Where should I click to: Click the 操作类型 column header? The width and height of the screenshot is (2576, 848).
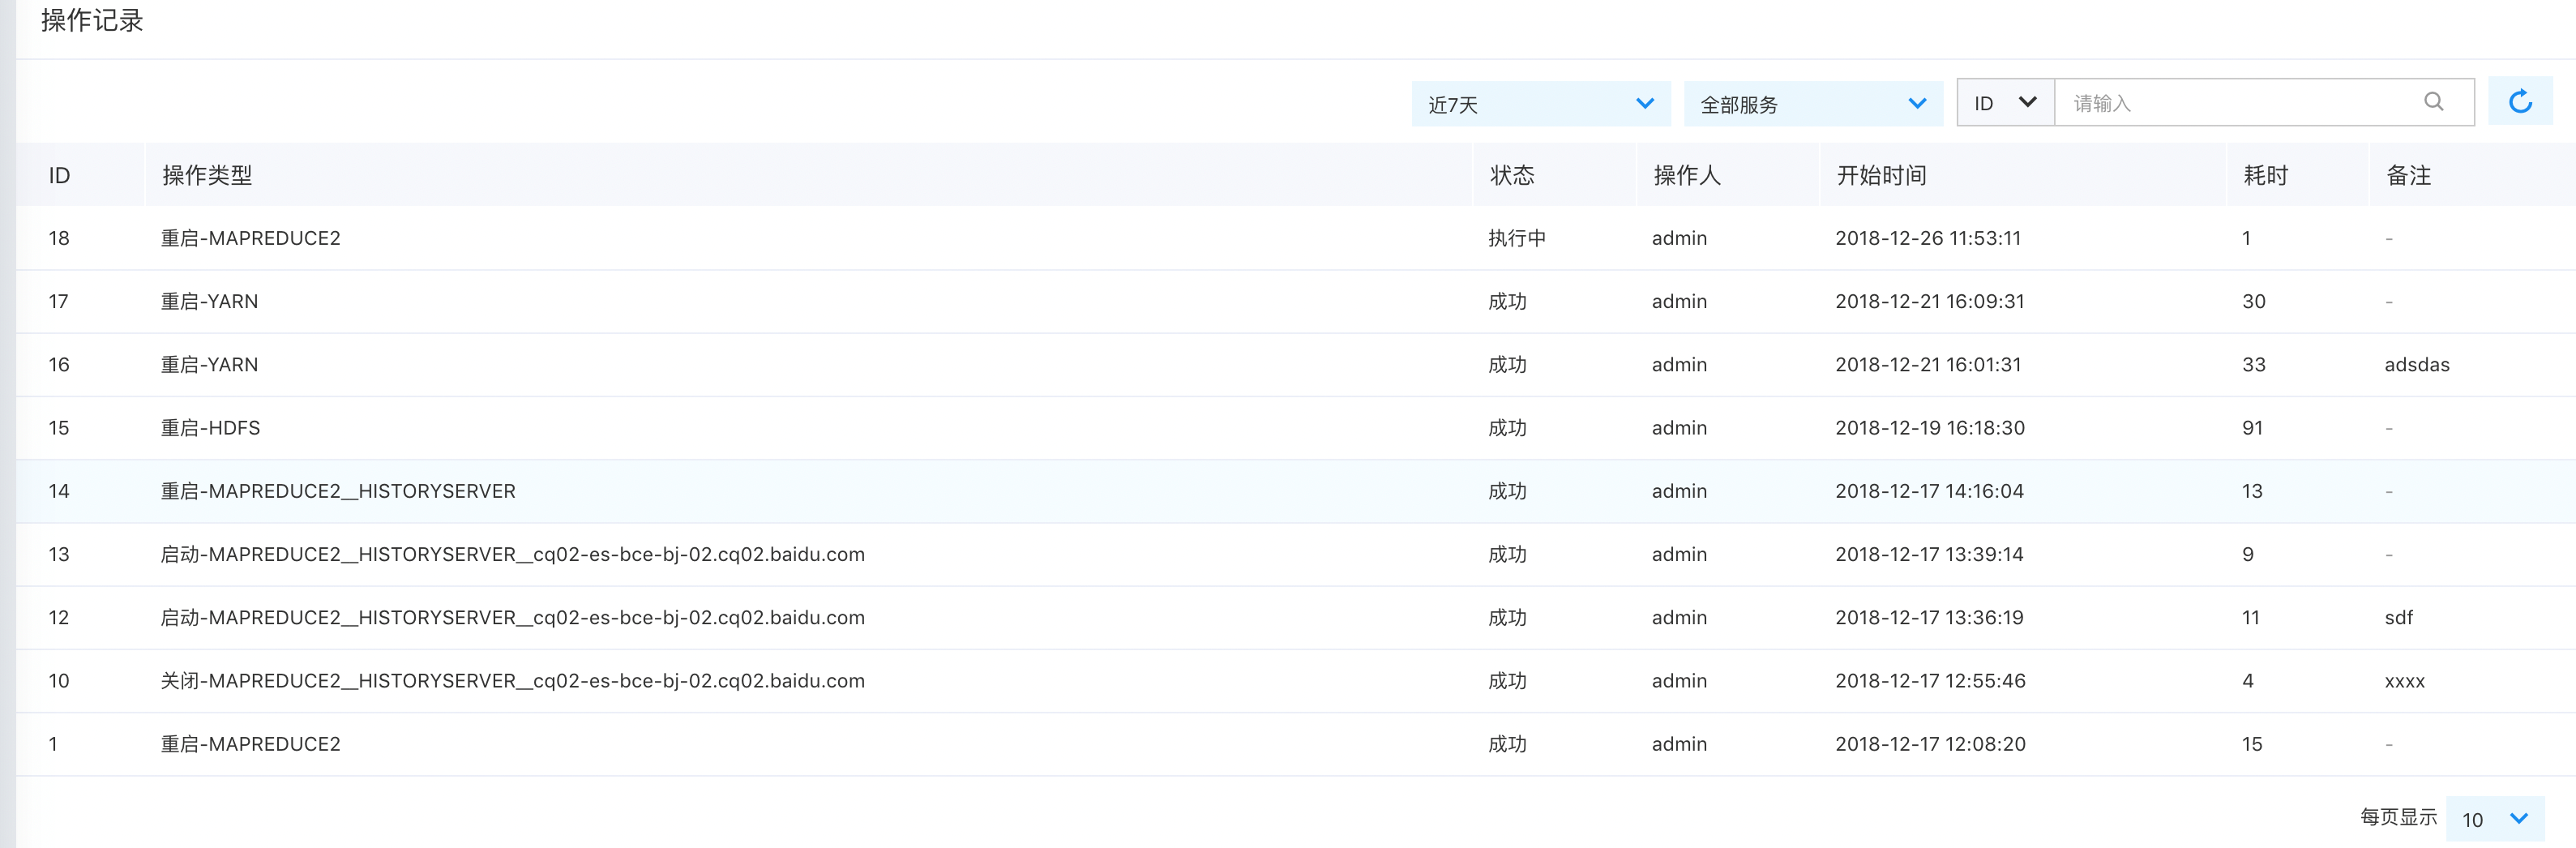pyautogui.click(x=207, y=176)
